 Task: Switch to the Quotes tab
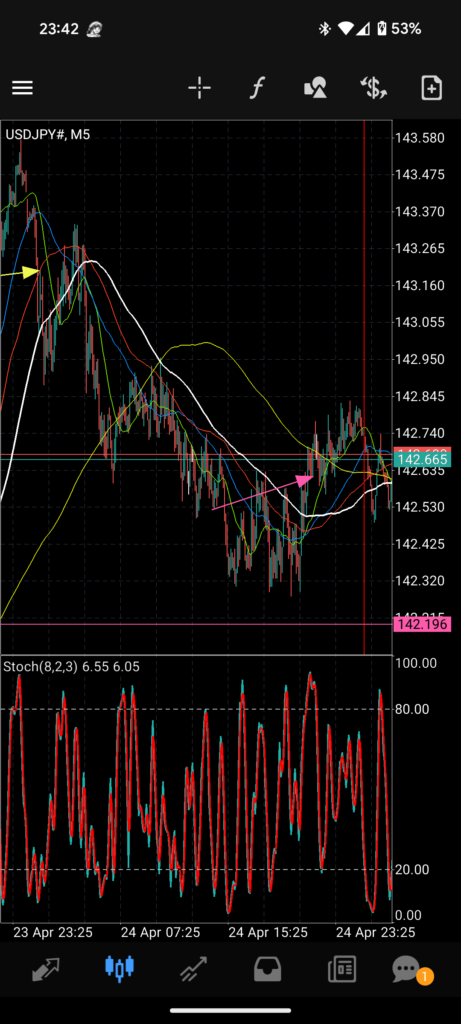[x=46, y=969]
